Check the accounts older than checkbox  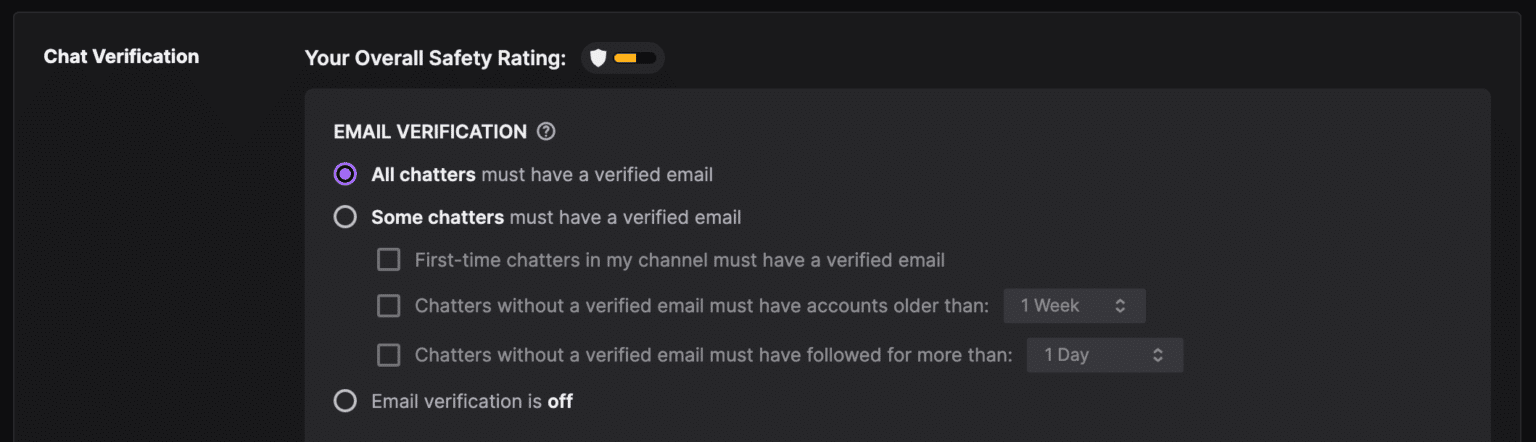pos(388,306)
